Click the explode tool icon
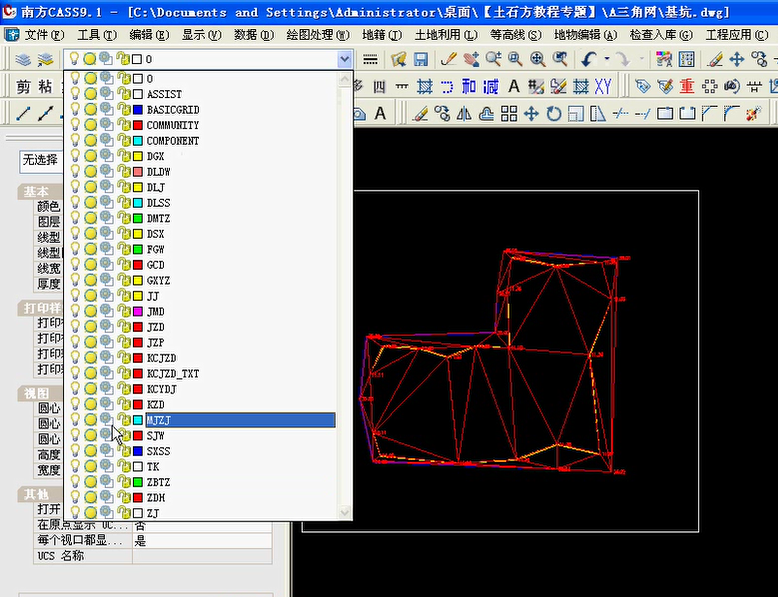The image size is (778, 597). (x=754, y=114)
